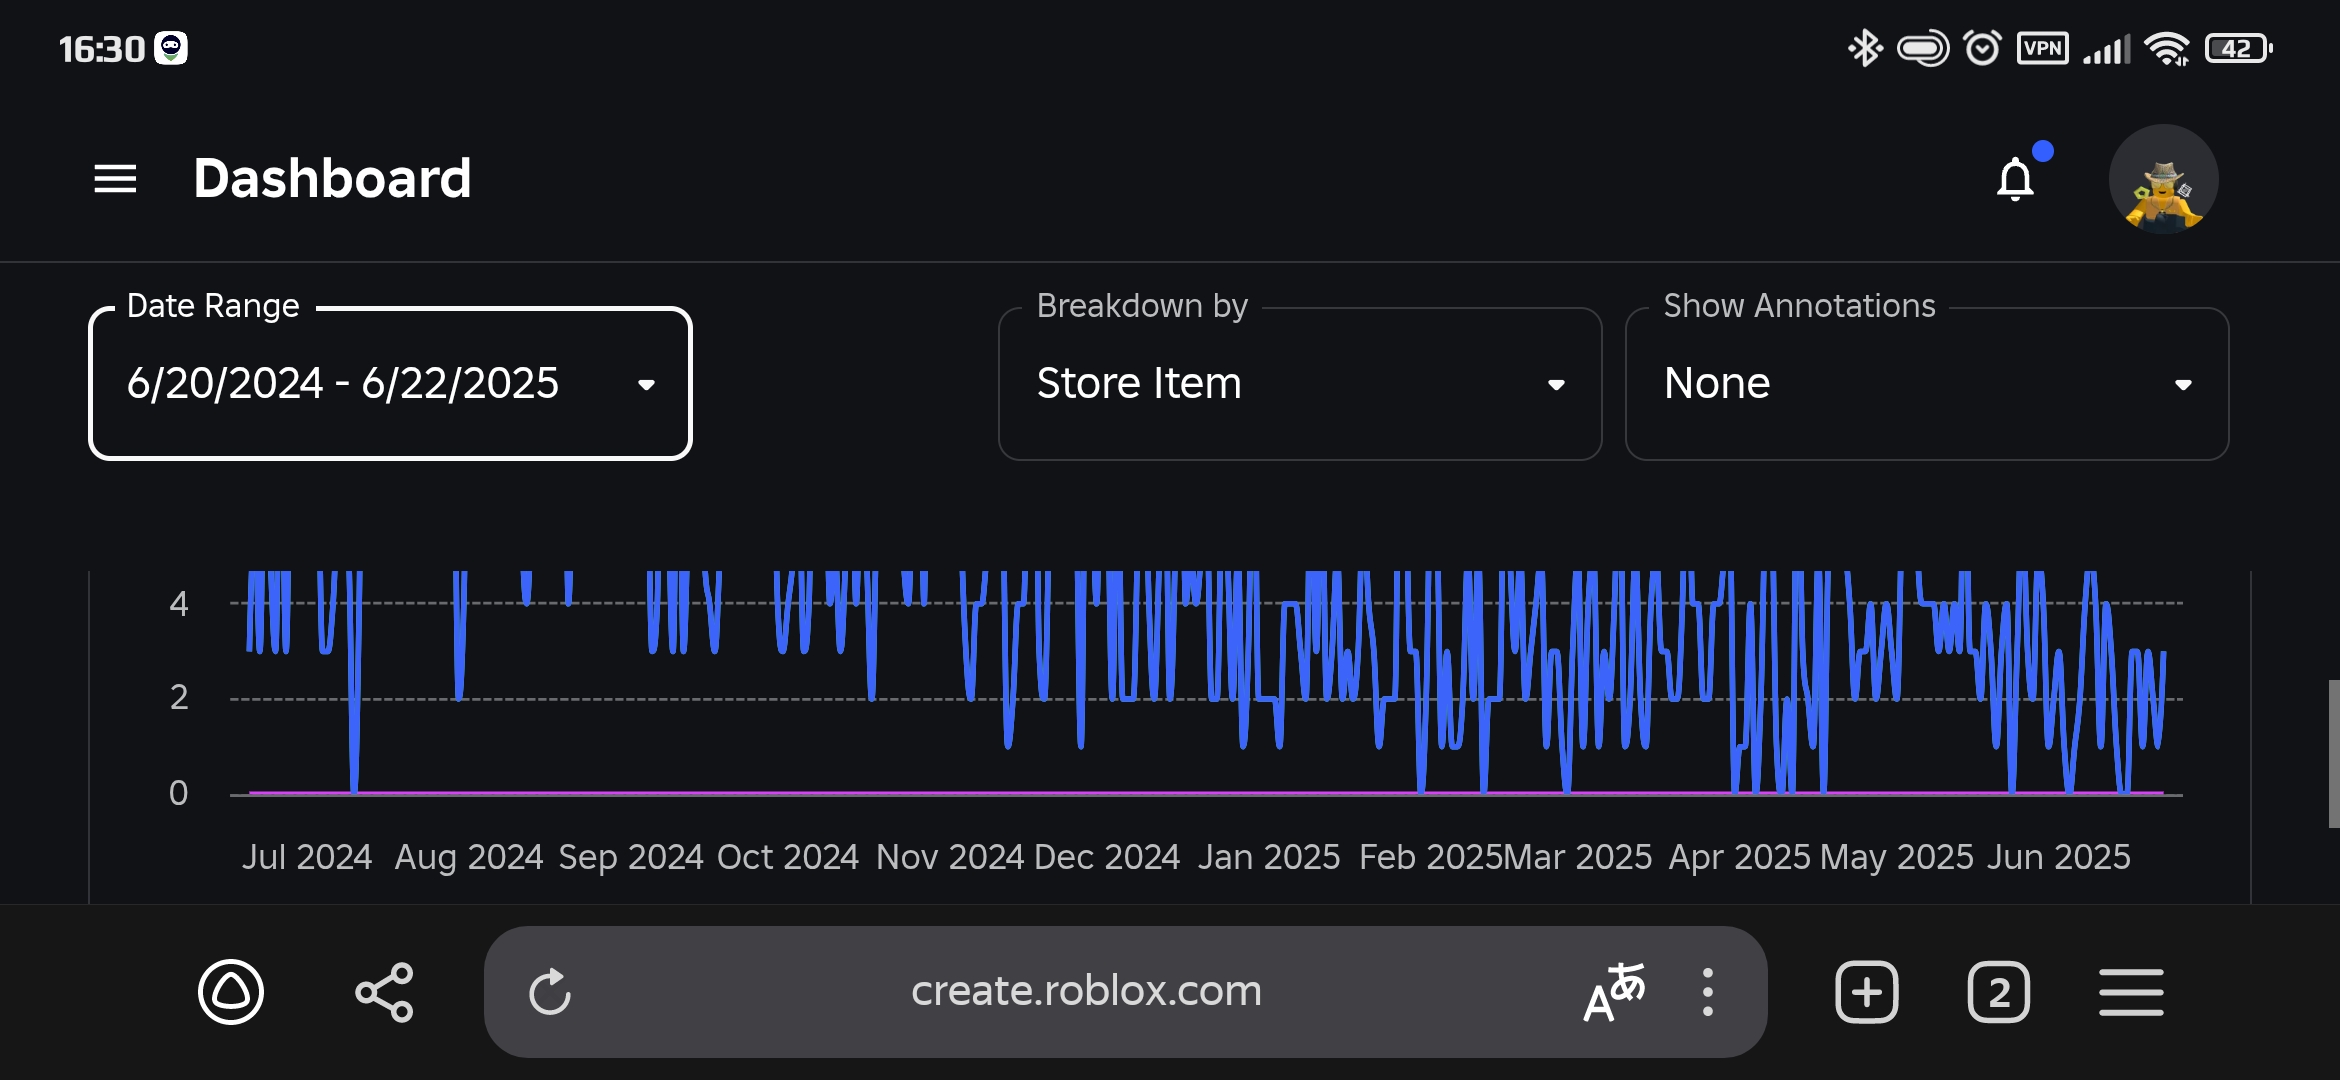Open the user avatar profile menu
2340x1080 pixels.
coord(2163,180)
